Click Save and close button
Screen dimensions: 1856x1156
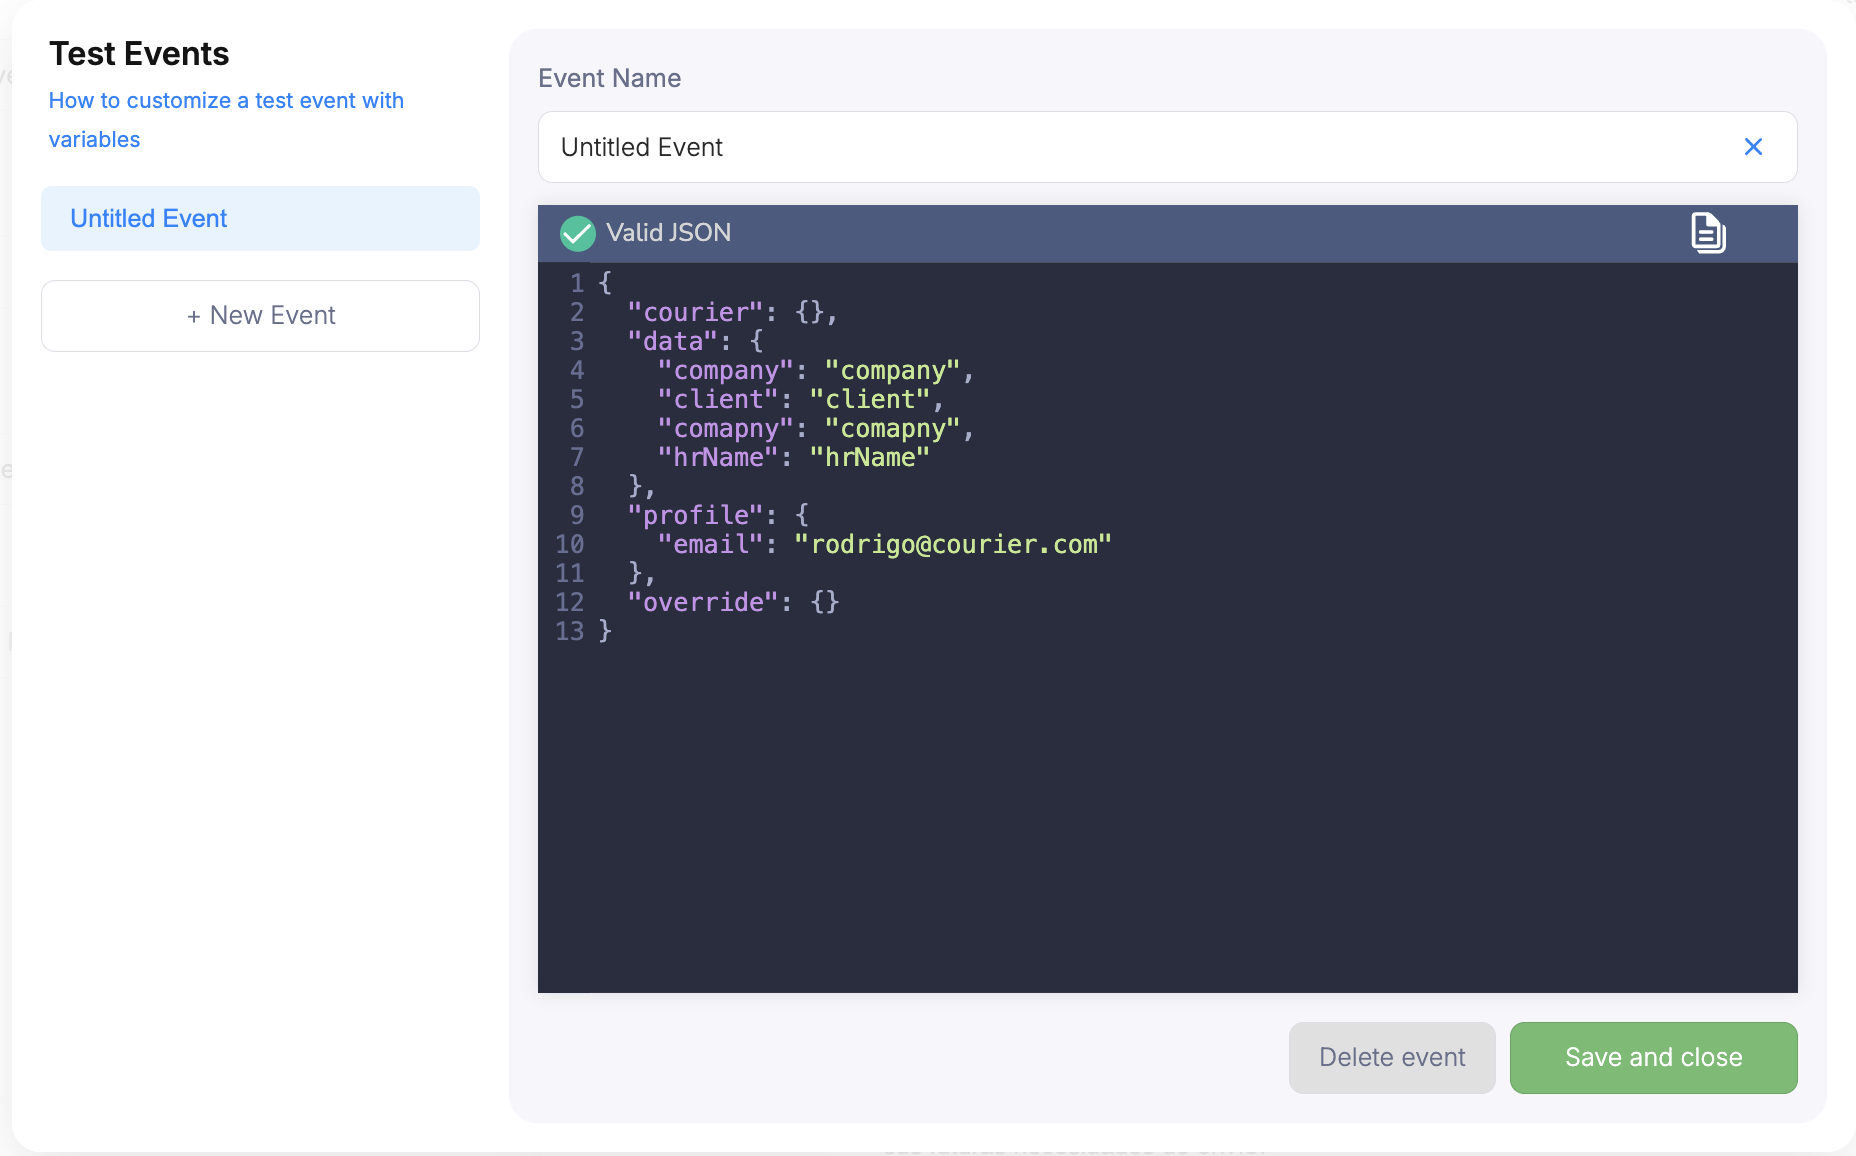click(1653, 1058)
